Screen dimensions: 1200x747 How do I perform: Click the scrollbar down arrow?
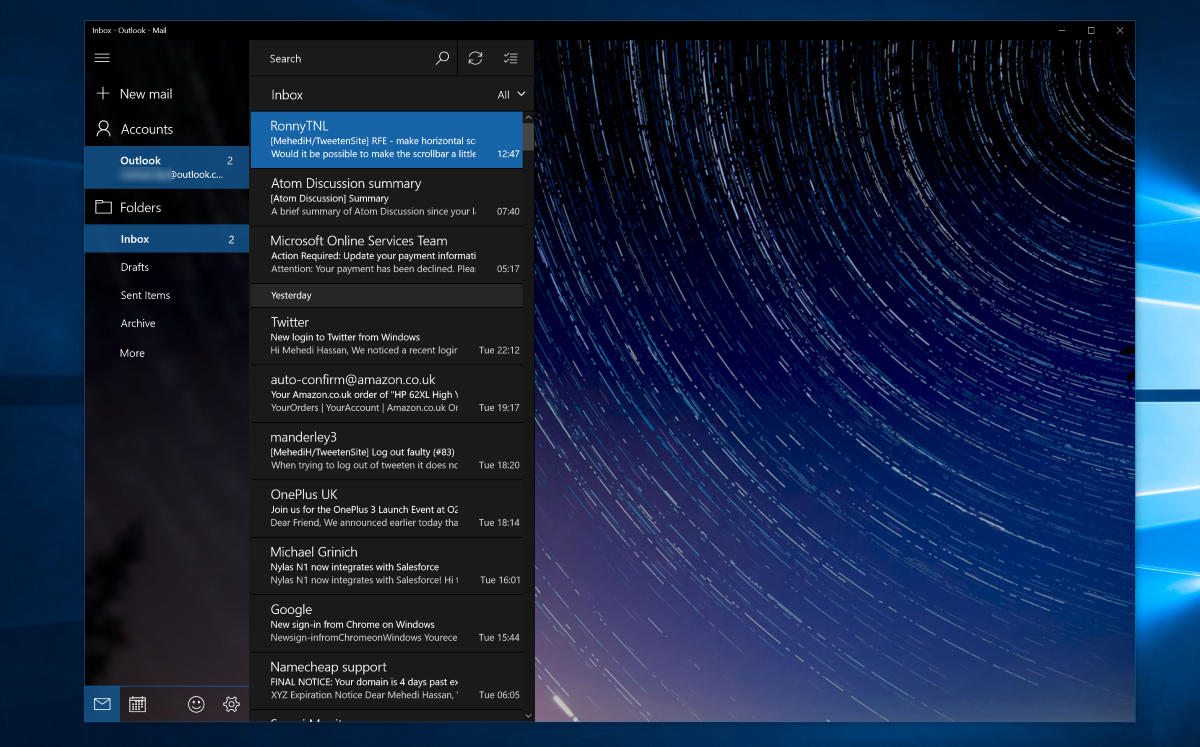528,715
